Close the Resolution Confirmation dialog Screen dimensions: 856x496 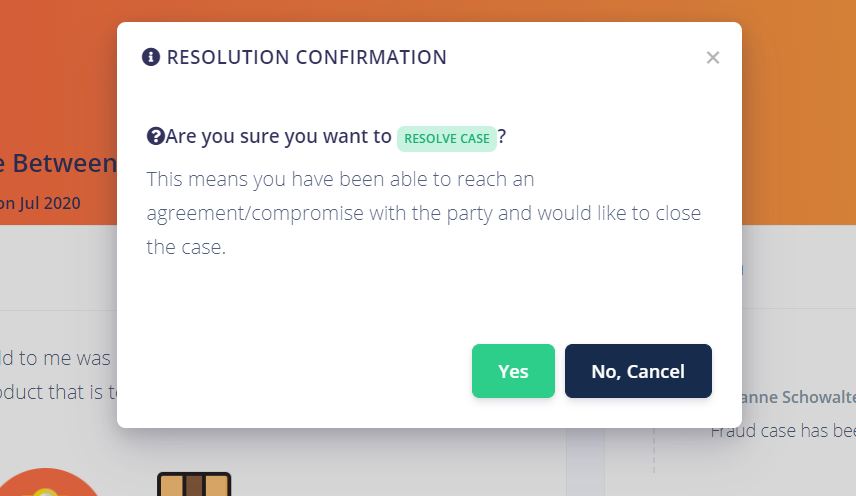tap(713, 58)
